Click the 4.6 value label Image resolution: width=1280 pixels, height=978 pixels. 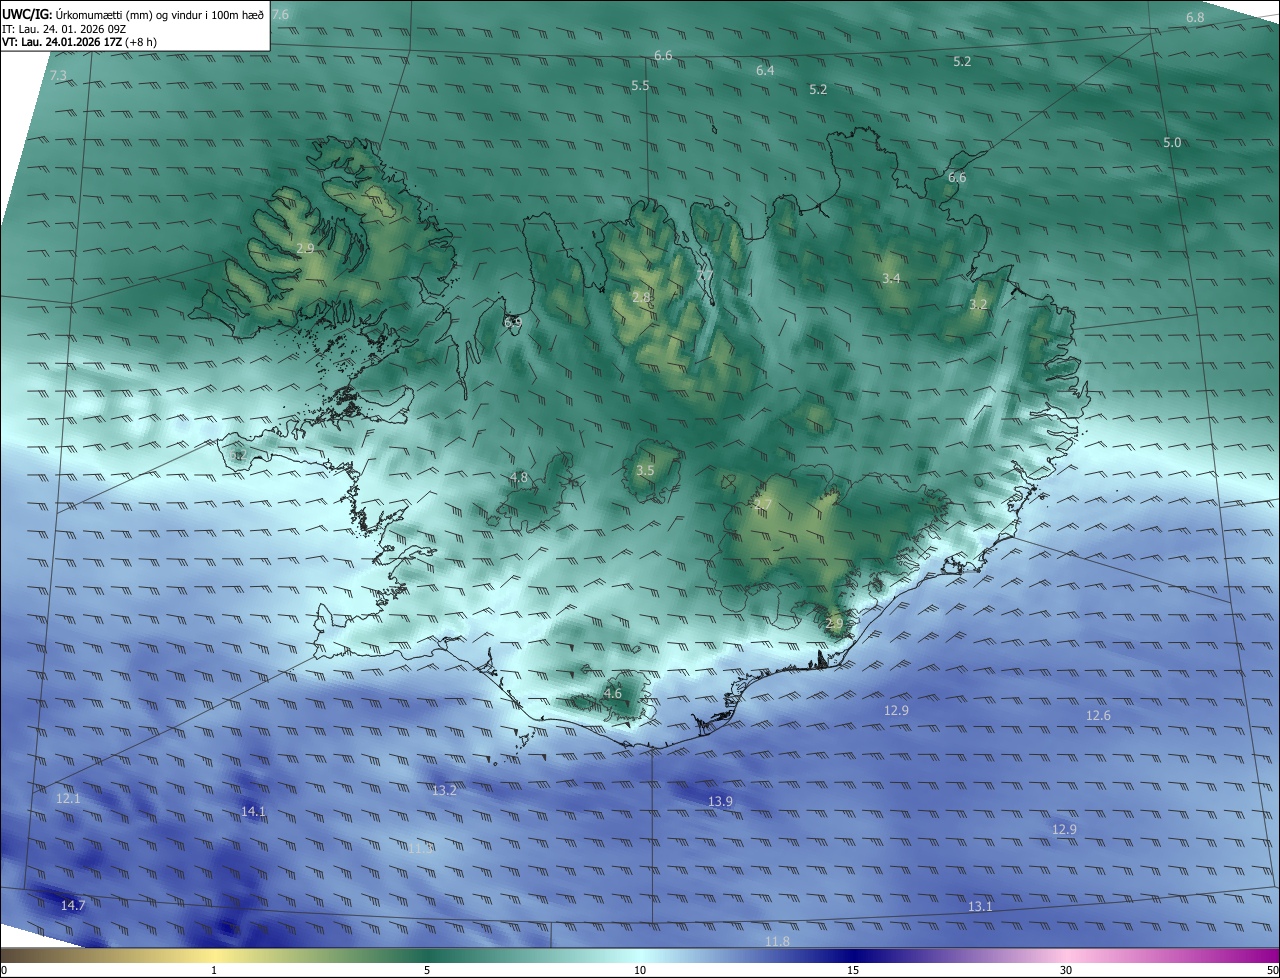(x=613, y=694)
